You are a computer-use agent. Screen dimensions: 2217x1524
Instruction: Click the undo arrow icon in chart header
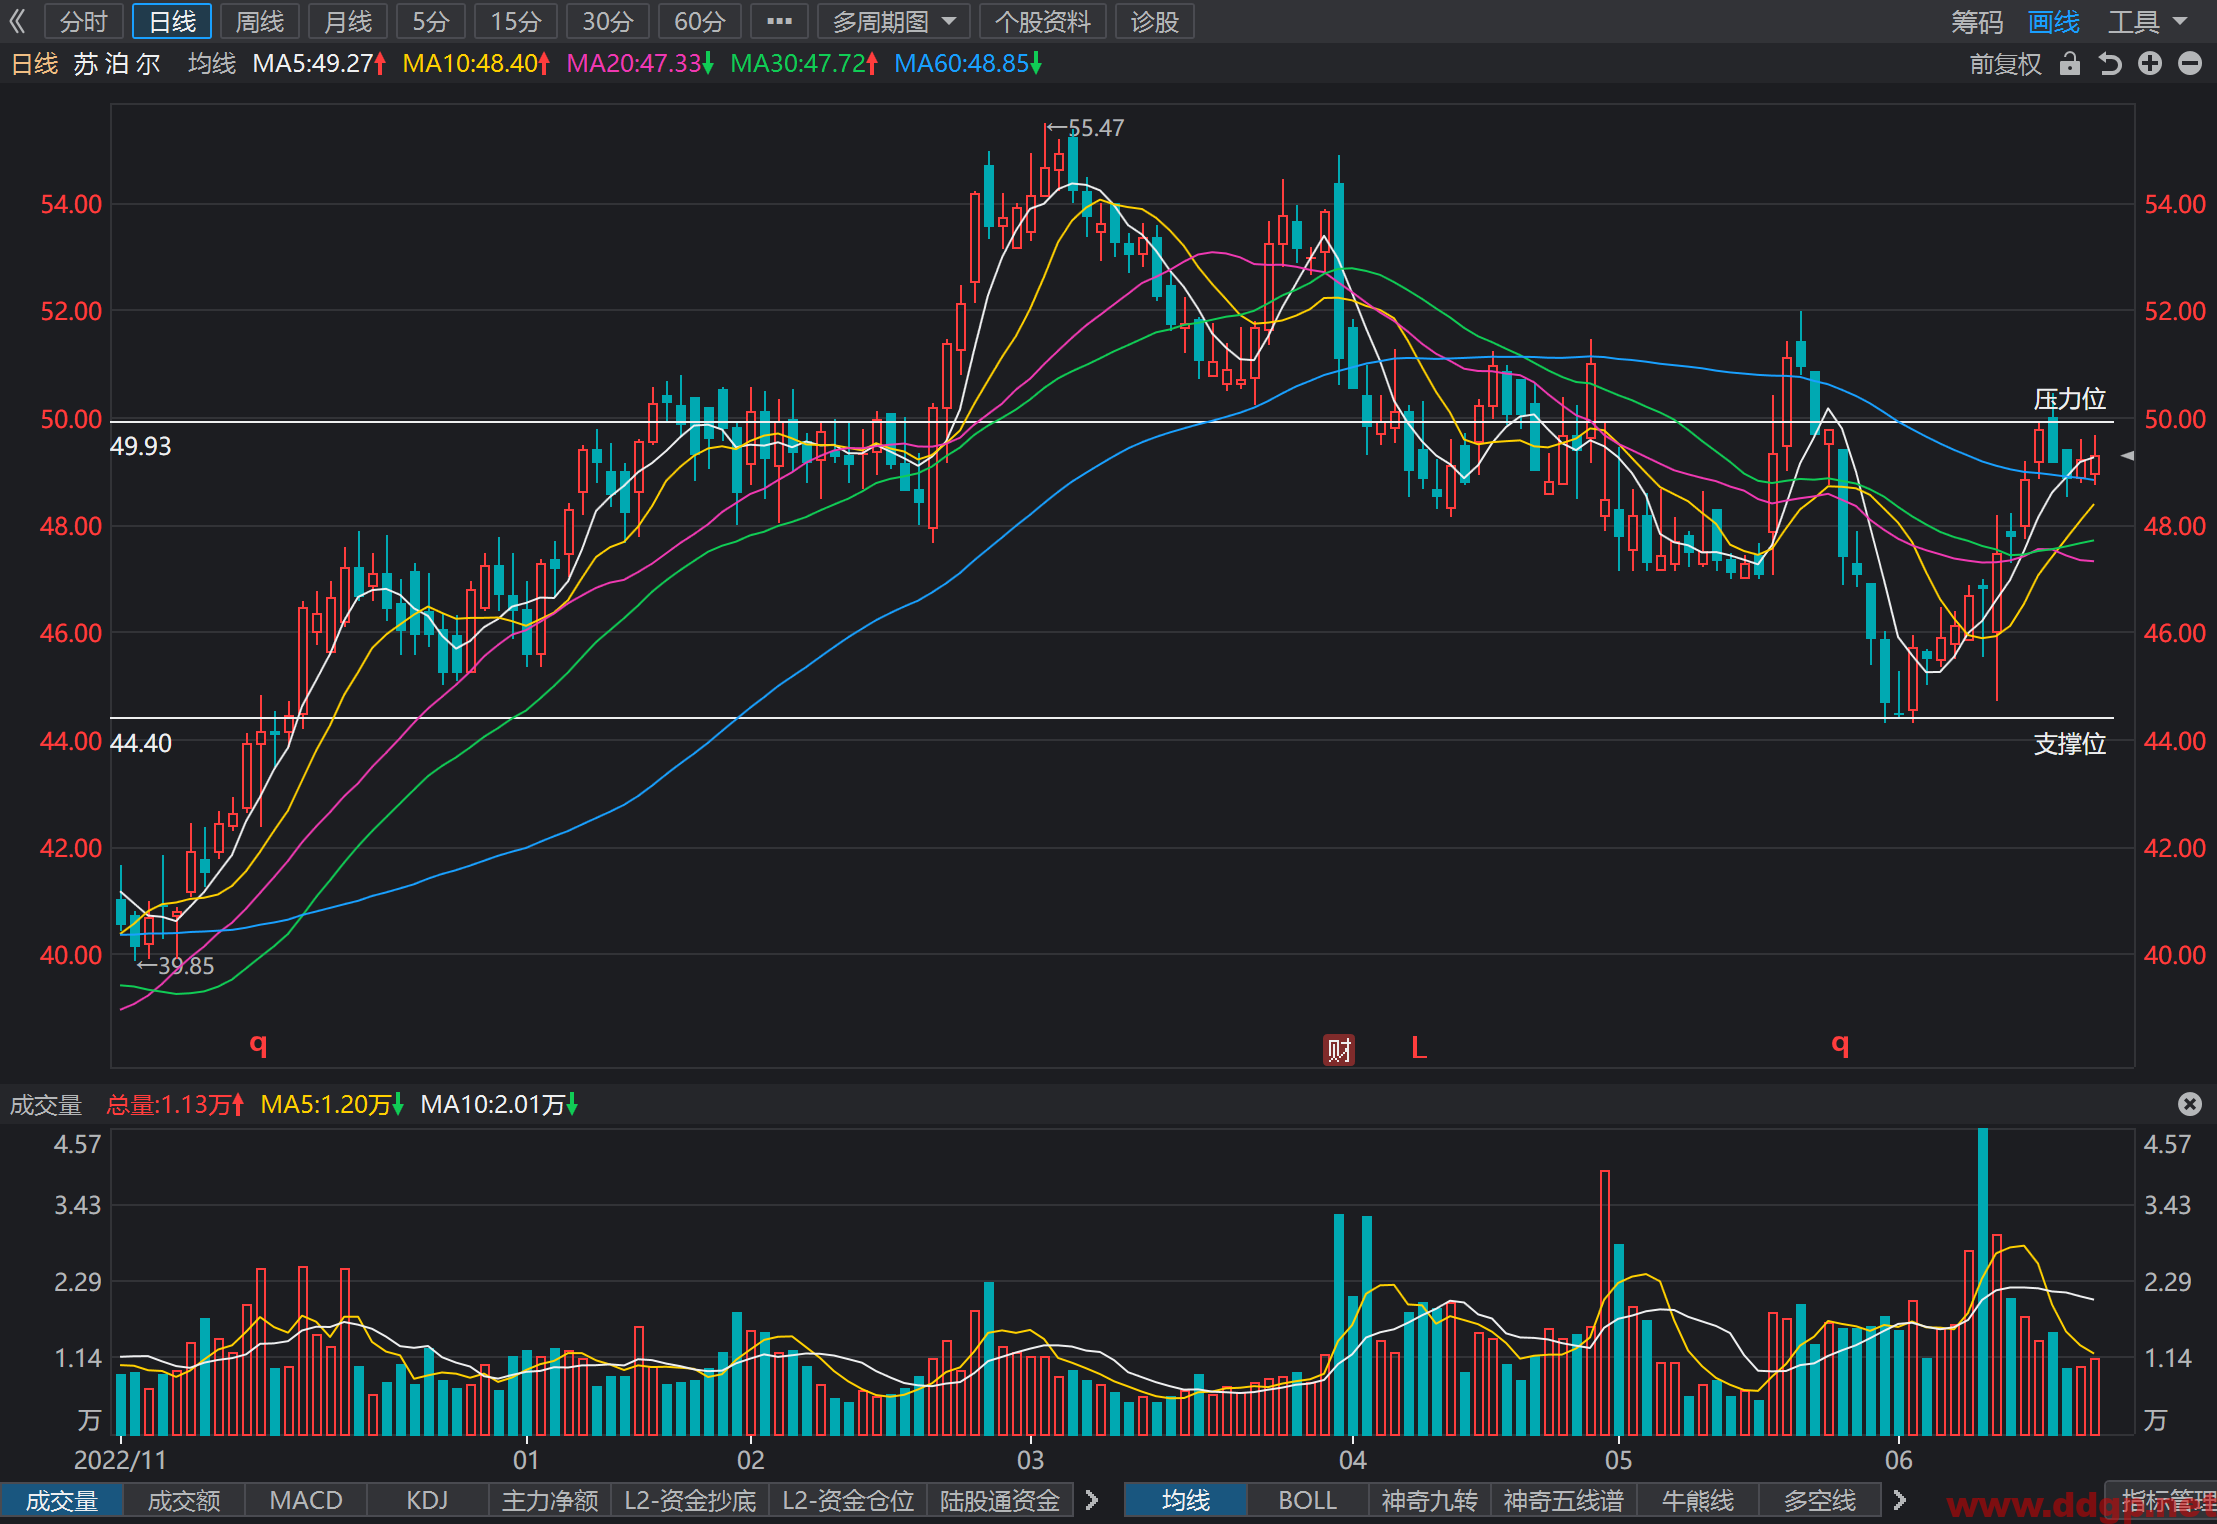tap(2110, 64)
